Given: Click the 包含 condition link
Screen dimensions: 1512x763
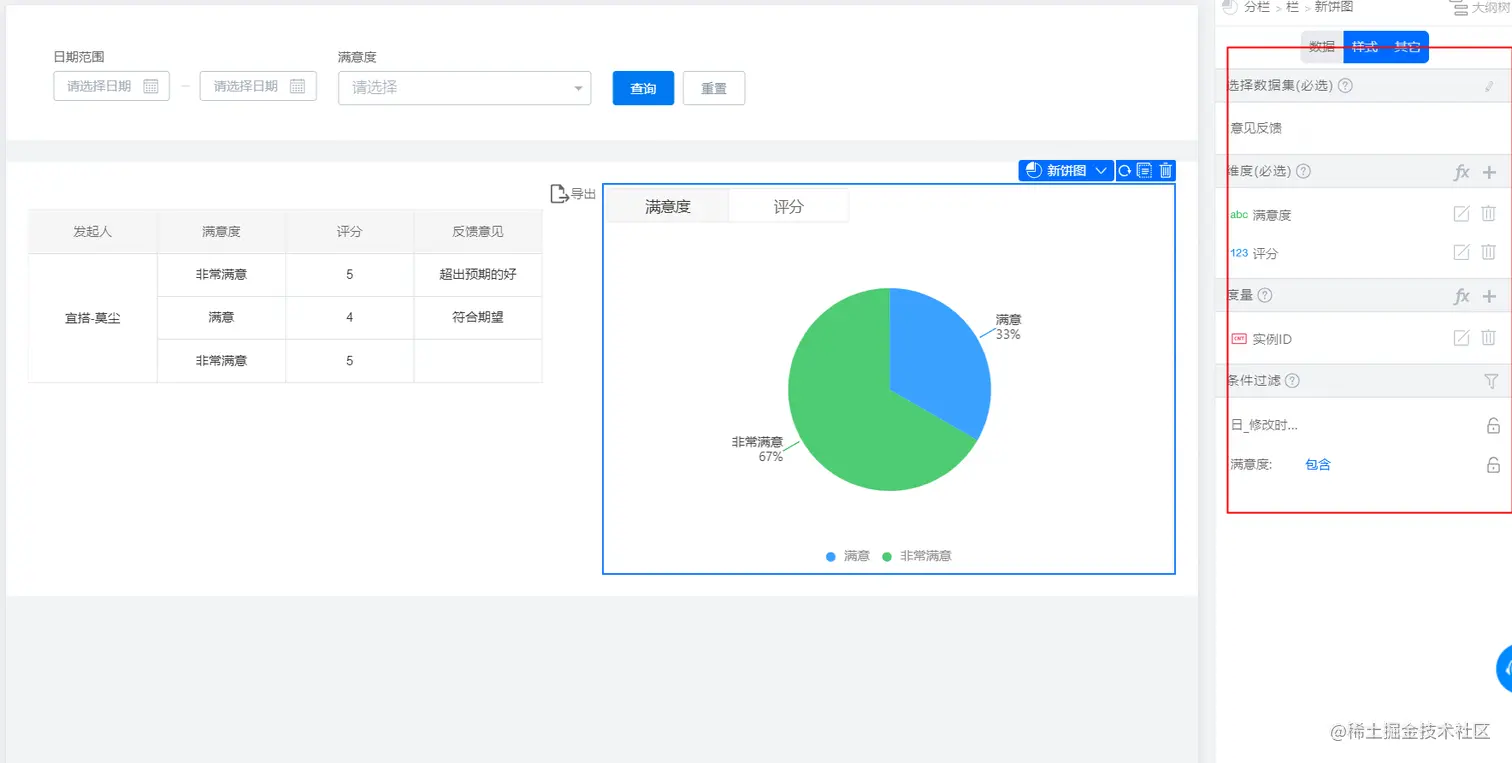Looking at the screenshot, I should (1318, 464).
